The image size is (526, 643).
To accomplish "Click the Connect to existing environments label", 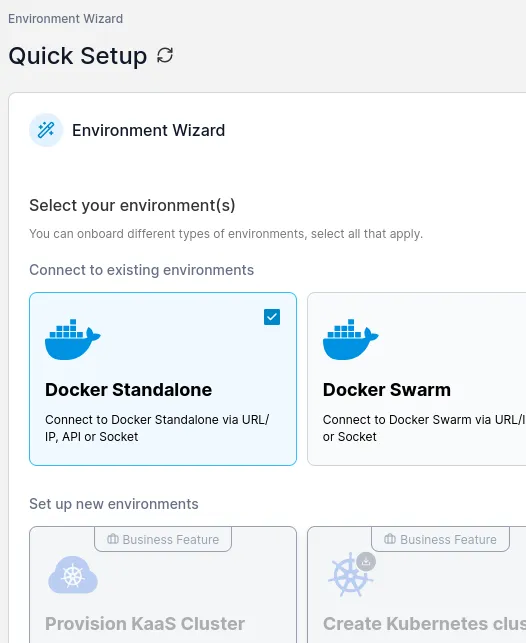I will [141, 270].
